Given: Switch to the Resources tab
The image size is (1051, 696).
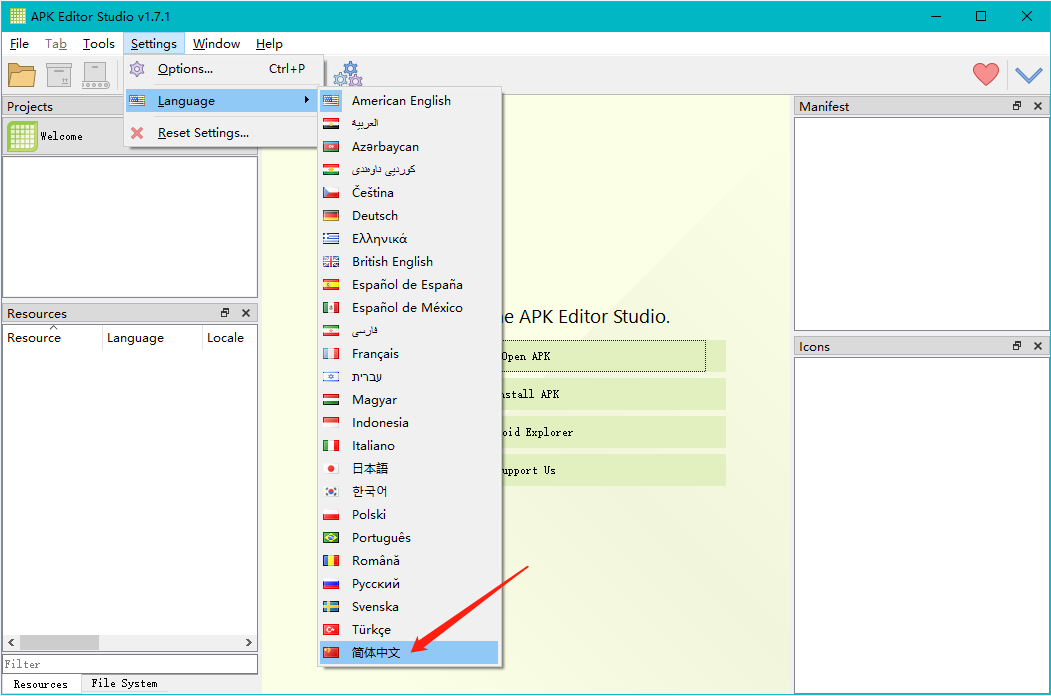Looking at the screenshot, I should coord(41,684).
